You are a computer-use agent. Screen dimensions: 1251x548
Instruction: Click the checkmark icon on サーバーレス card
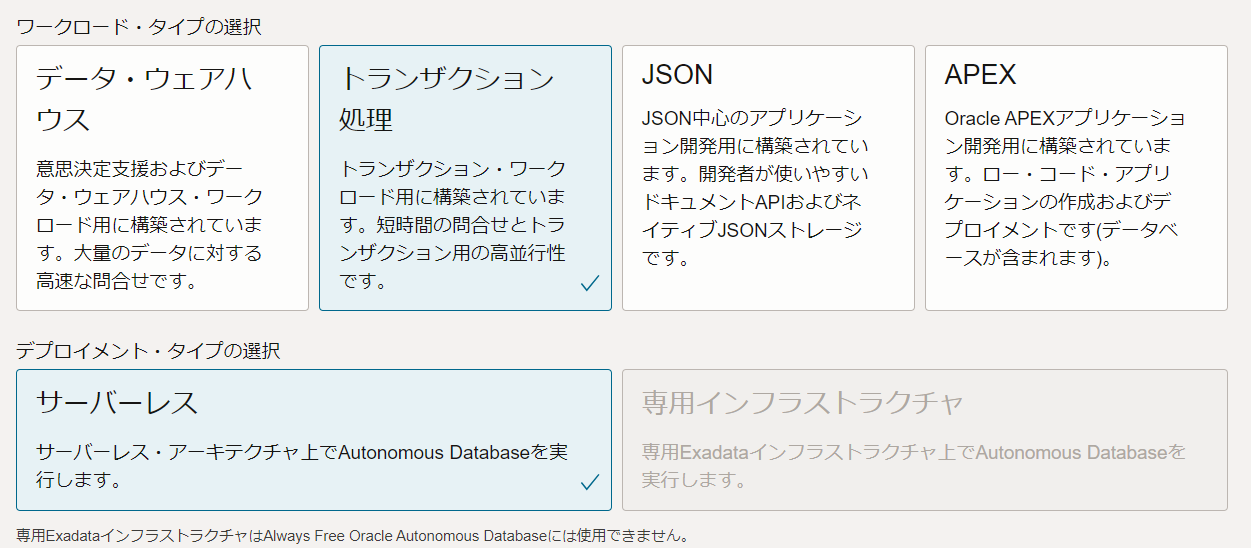tap(589, 483)
